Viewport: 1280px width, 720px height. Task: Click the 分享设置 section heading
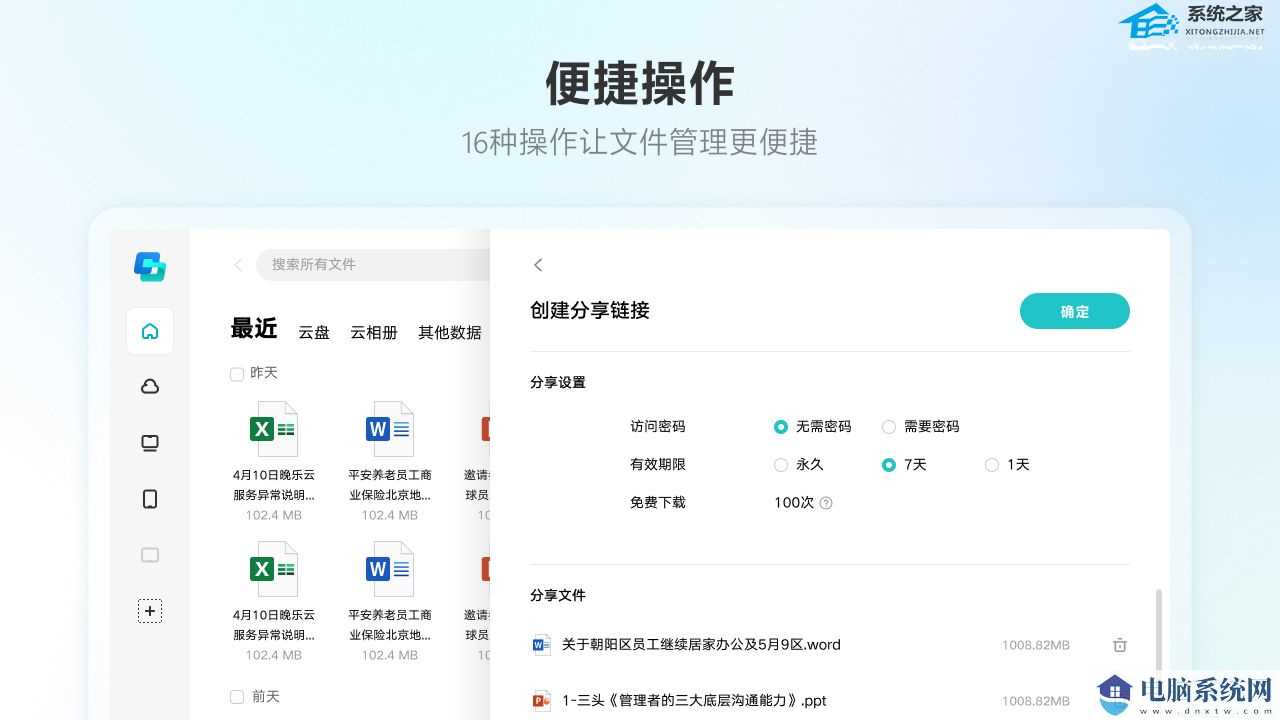pos(558,383)
